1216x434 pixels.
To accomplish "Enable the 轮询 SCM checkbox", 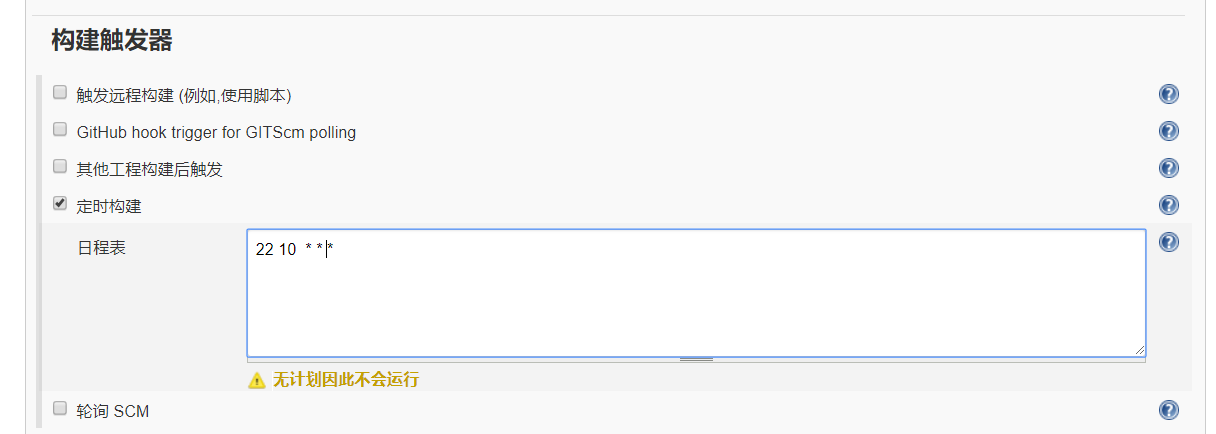I will pos(60,408).
